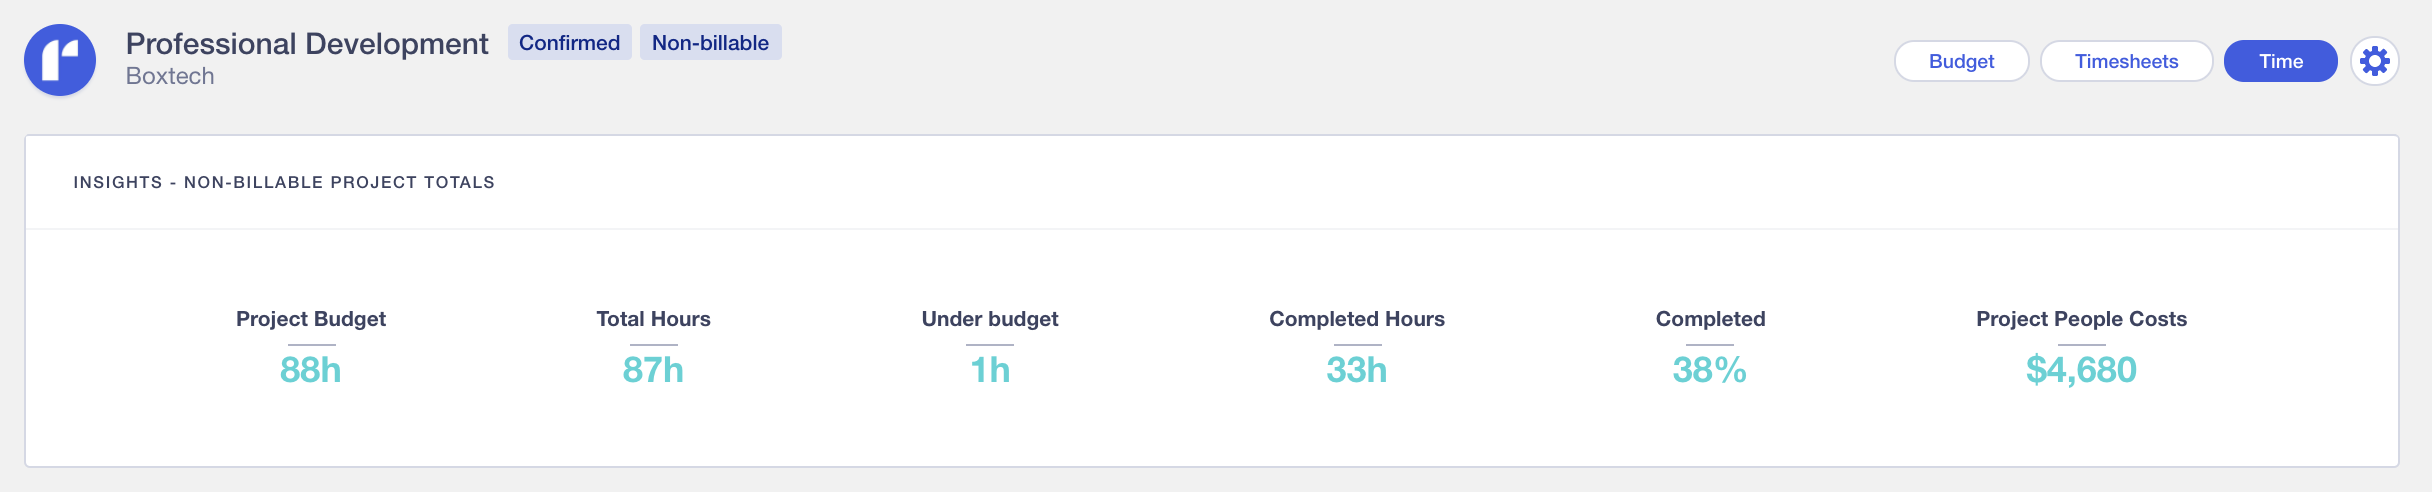Click the 87h total hours value

coord(653,370)
